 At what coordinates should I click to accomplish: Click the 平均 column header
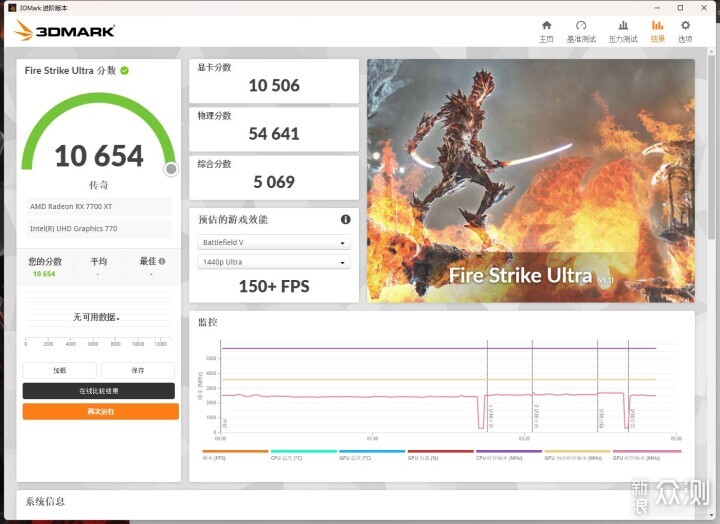click(x=98, y=261)
